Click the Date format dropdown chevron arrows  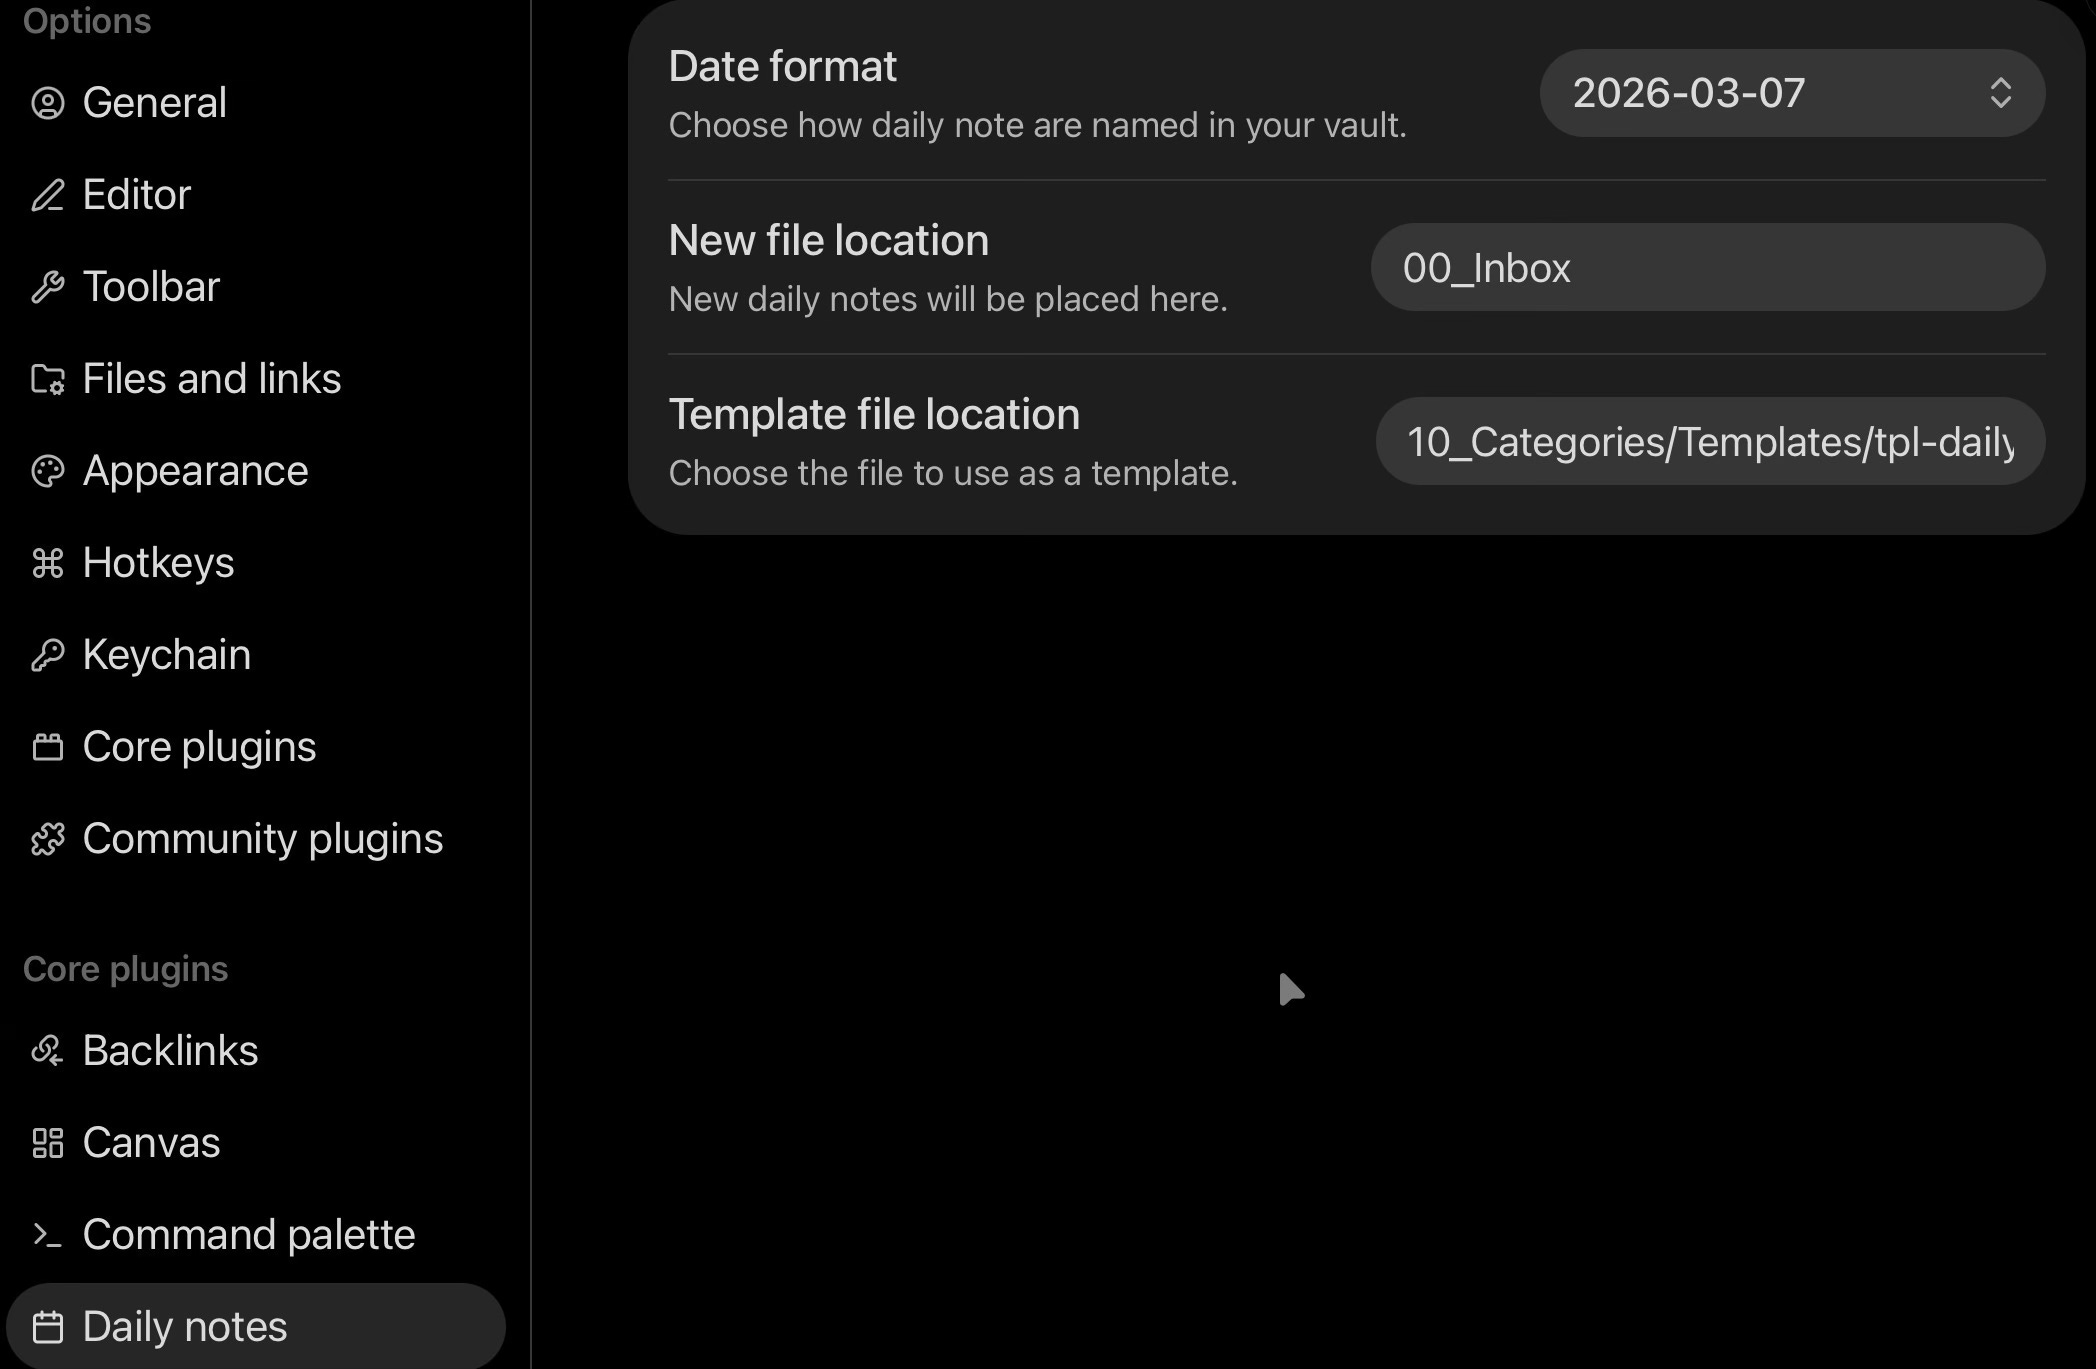pyautogui.click(x=2000, y=93)
